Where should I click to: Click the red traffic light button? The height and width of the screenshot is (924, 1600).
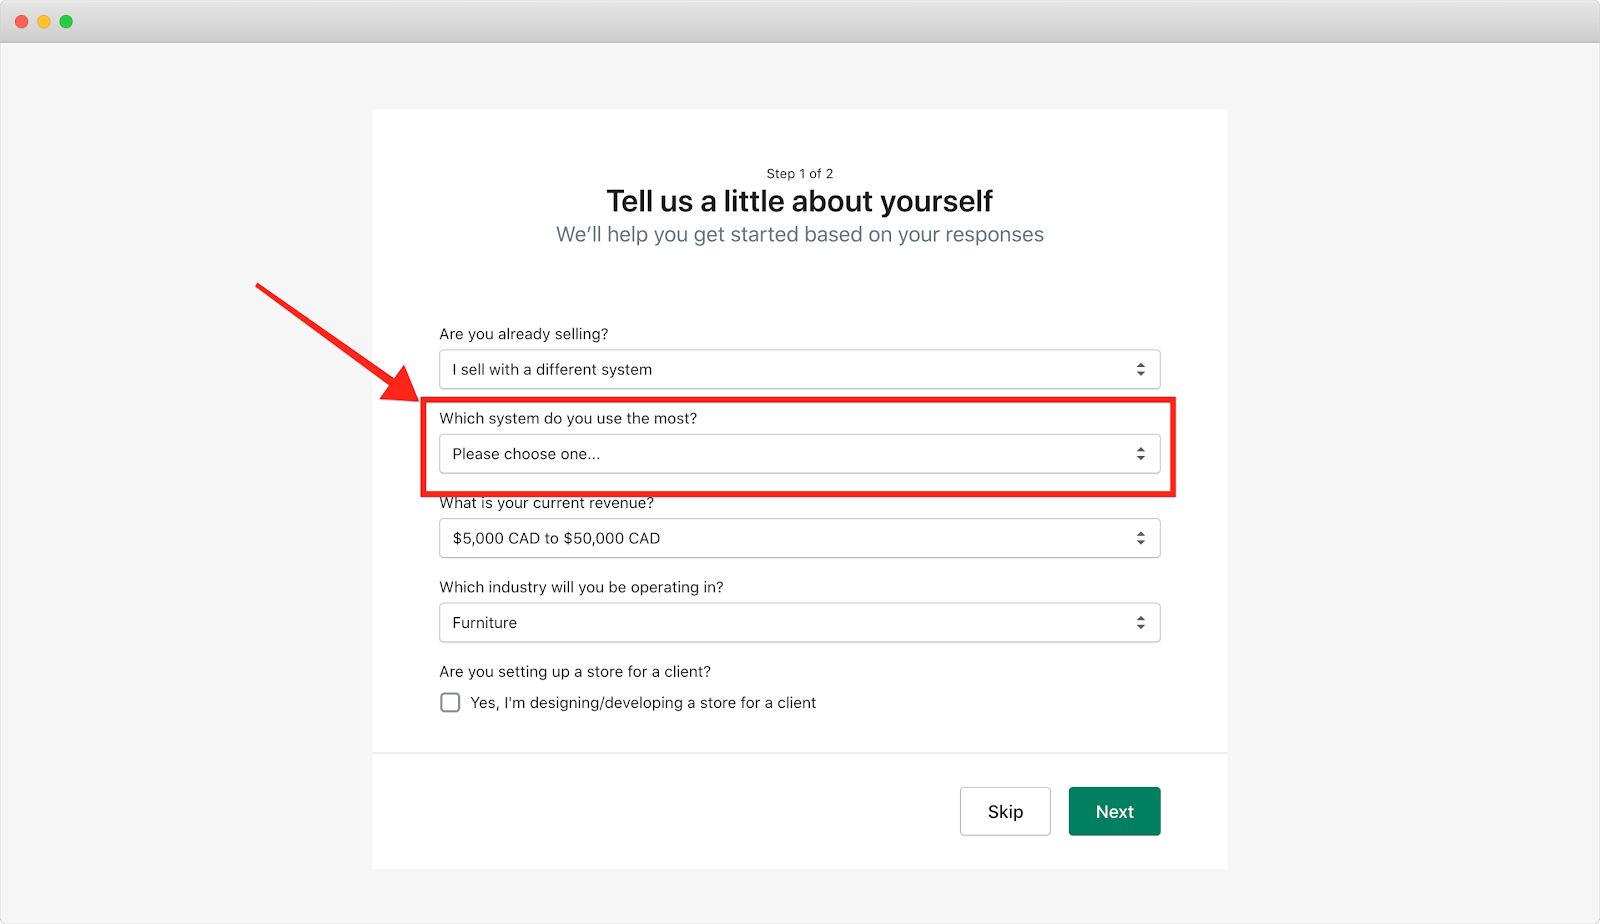20,20
